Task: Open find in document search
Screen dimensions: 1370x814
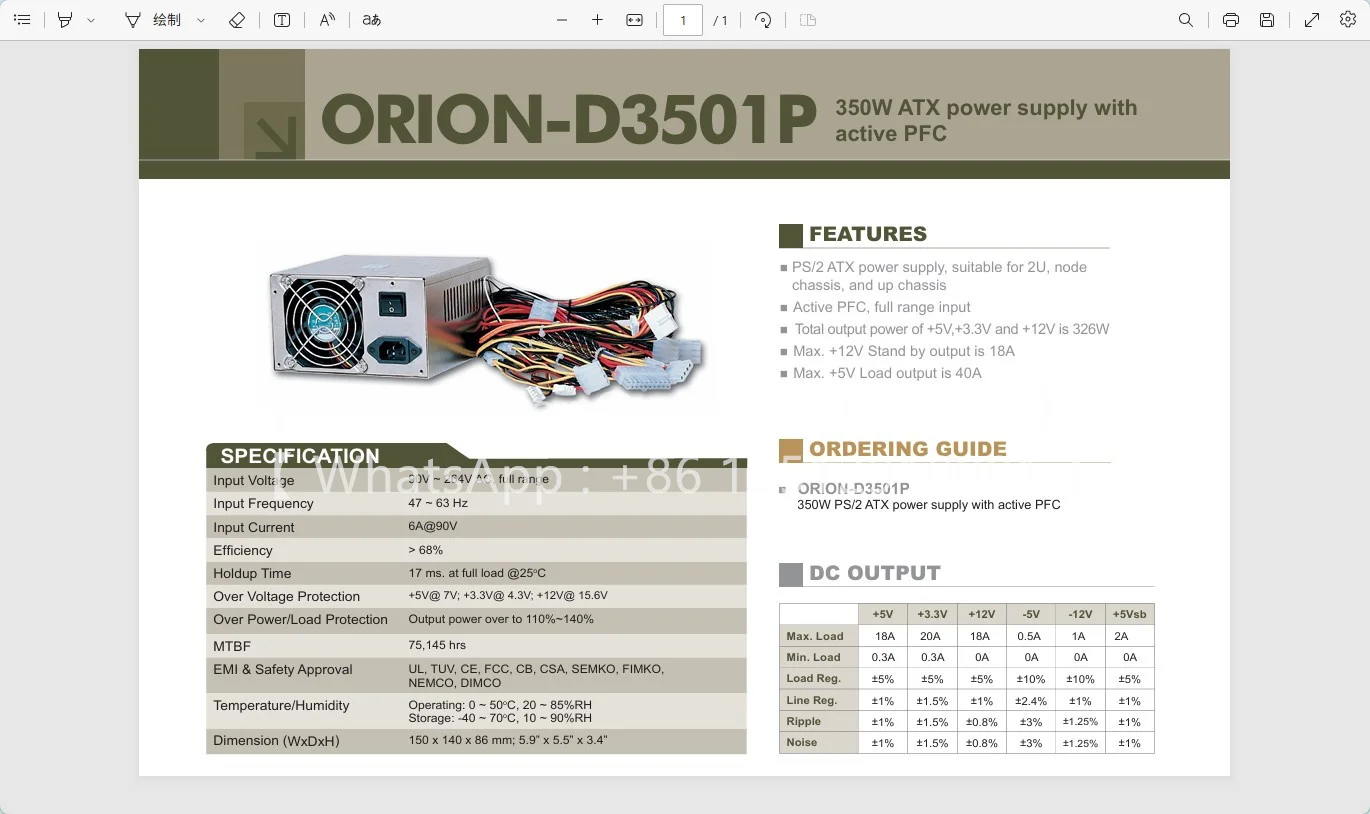Action: click(x=1186, y=20)
